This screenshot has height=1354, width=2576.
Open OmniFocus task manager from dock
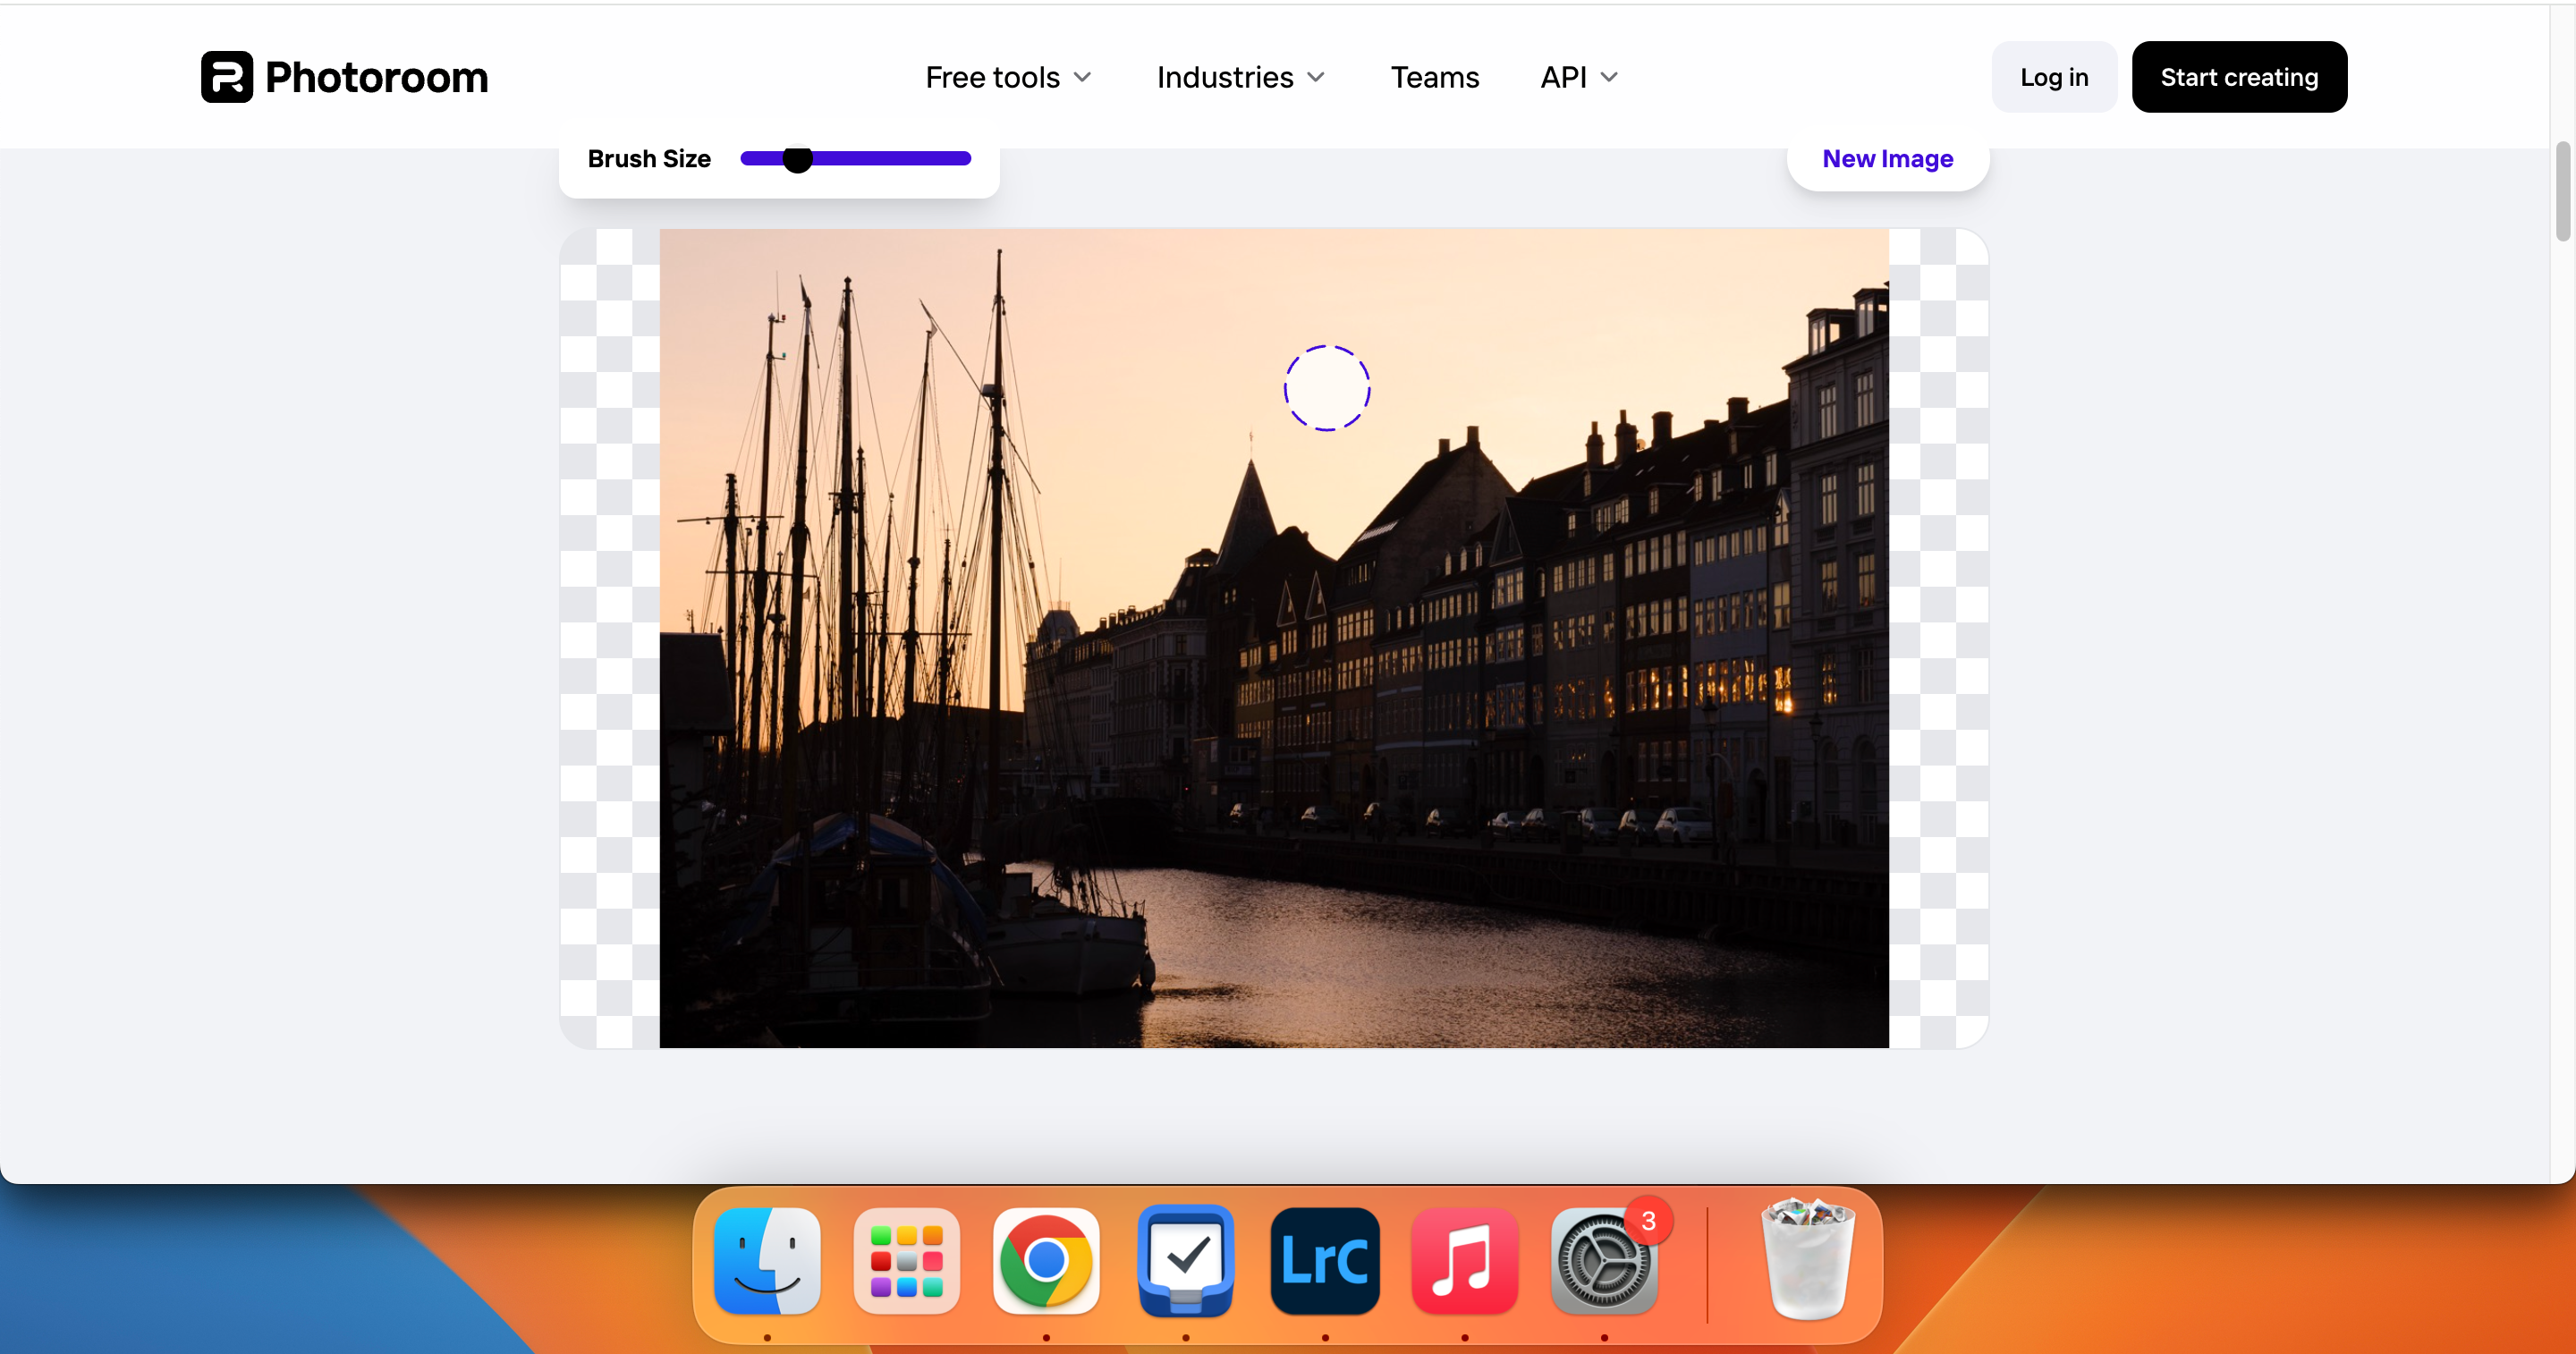(x=1186, y=1260)
